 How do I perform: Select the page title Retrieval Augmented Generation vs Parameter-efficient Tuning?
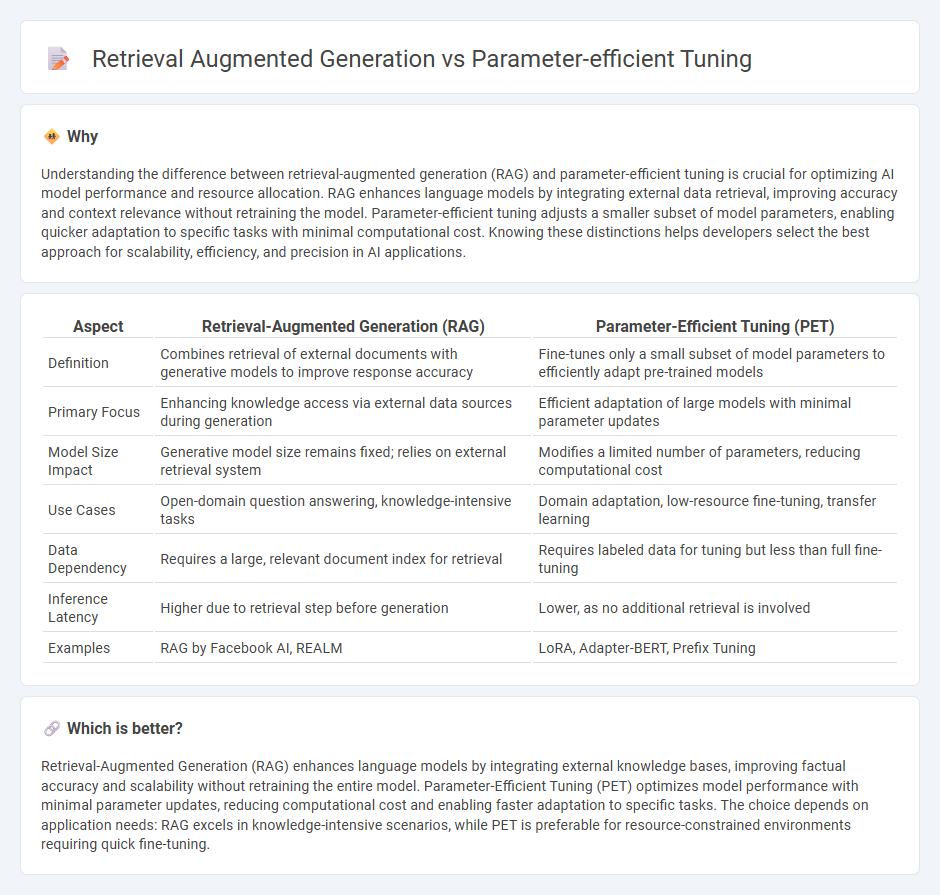(x=421, y=59)
